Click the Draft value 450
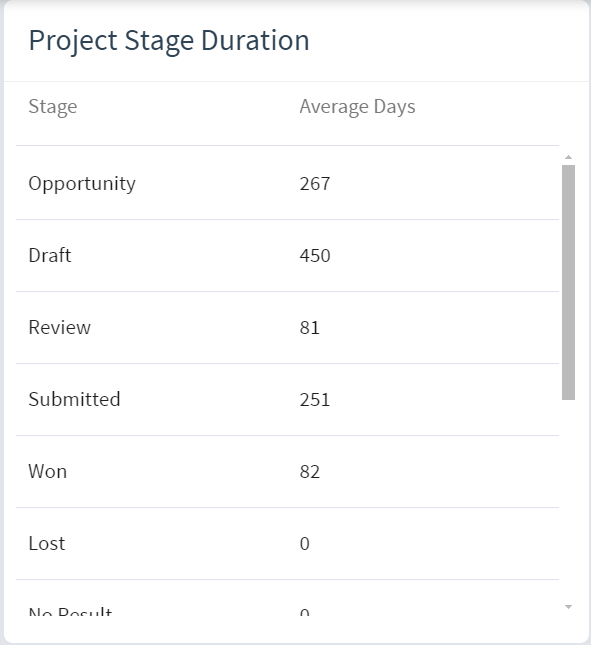The height and width of the screenshot is (645, 591). 315,255
